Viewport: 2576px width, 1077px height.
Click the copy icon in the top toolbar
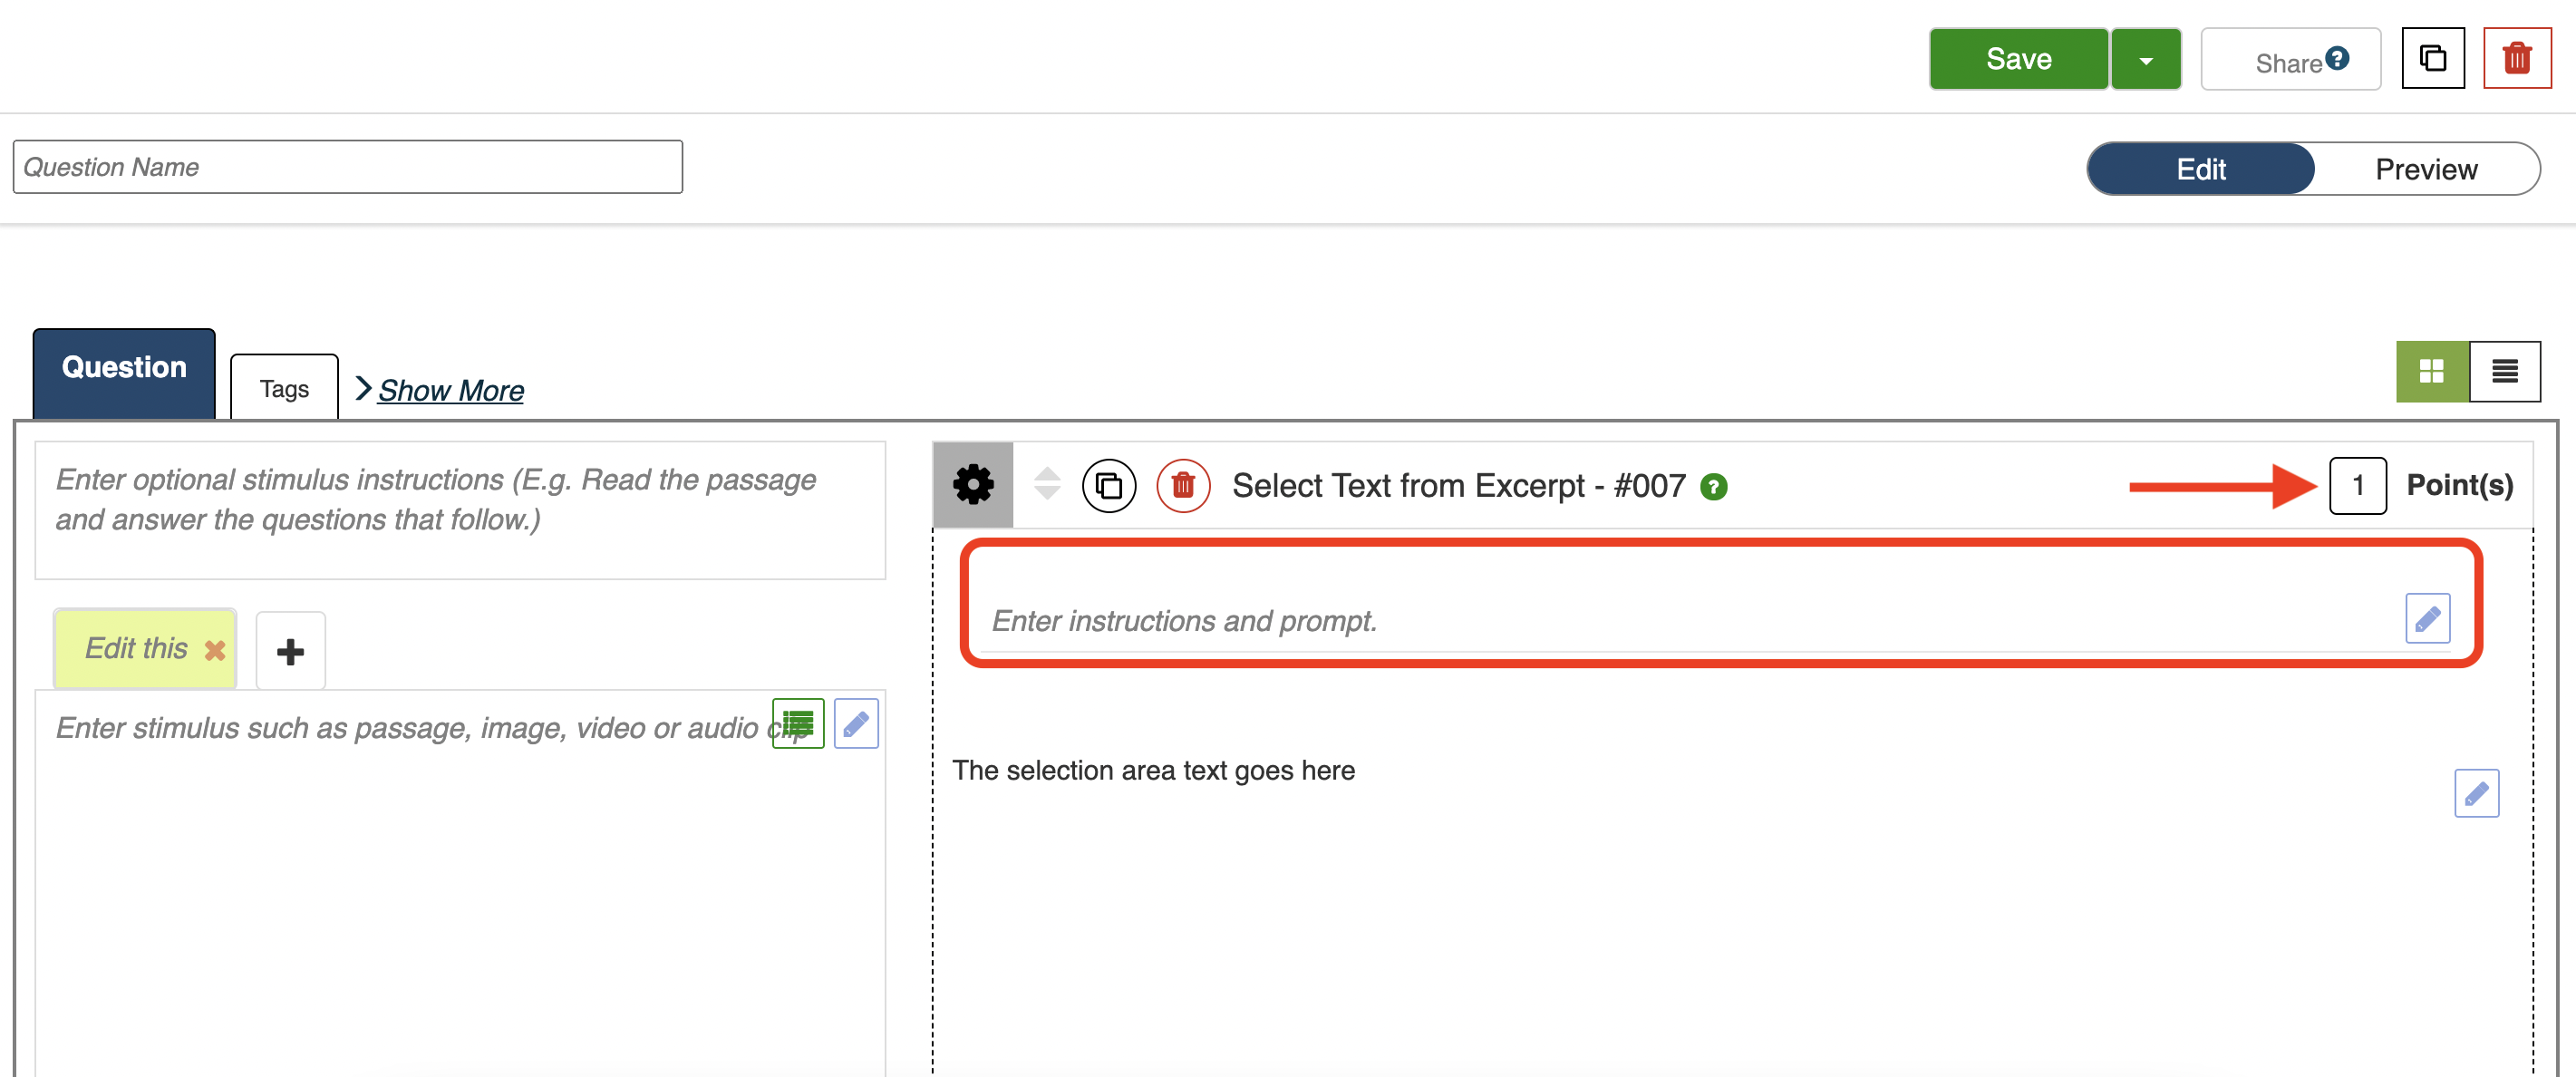pos(2432,59)
